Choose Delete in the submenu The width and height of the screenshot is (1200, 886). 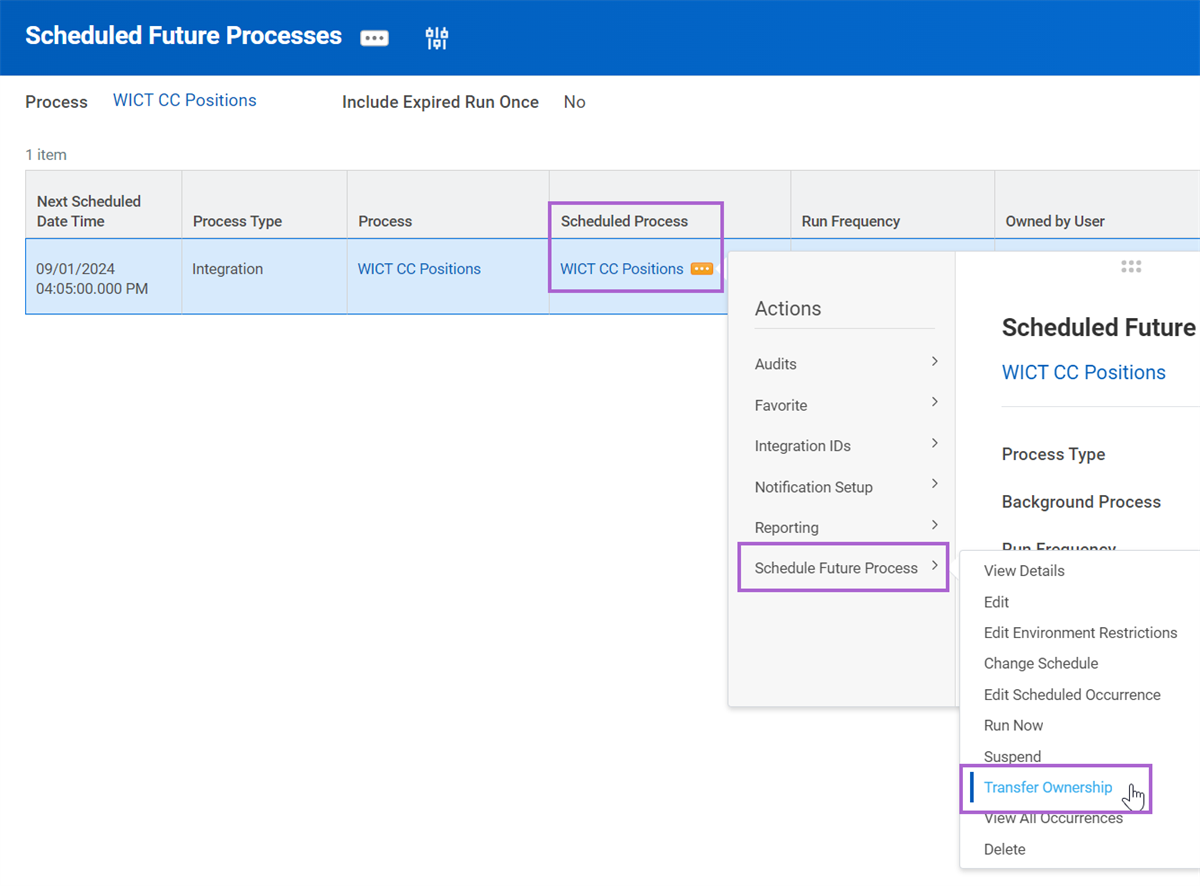click(1004, 849)
